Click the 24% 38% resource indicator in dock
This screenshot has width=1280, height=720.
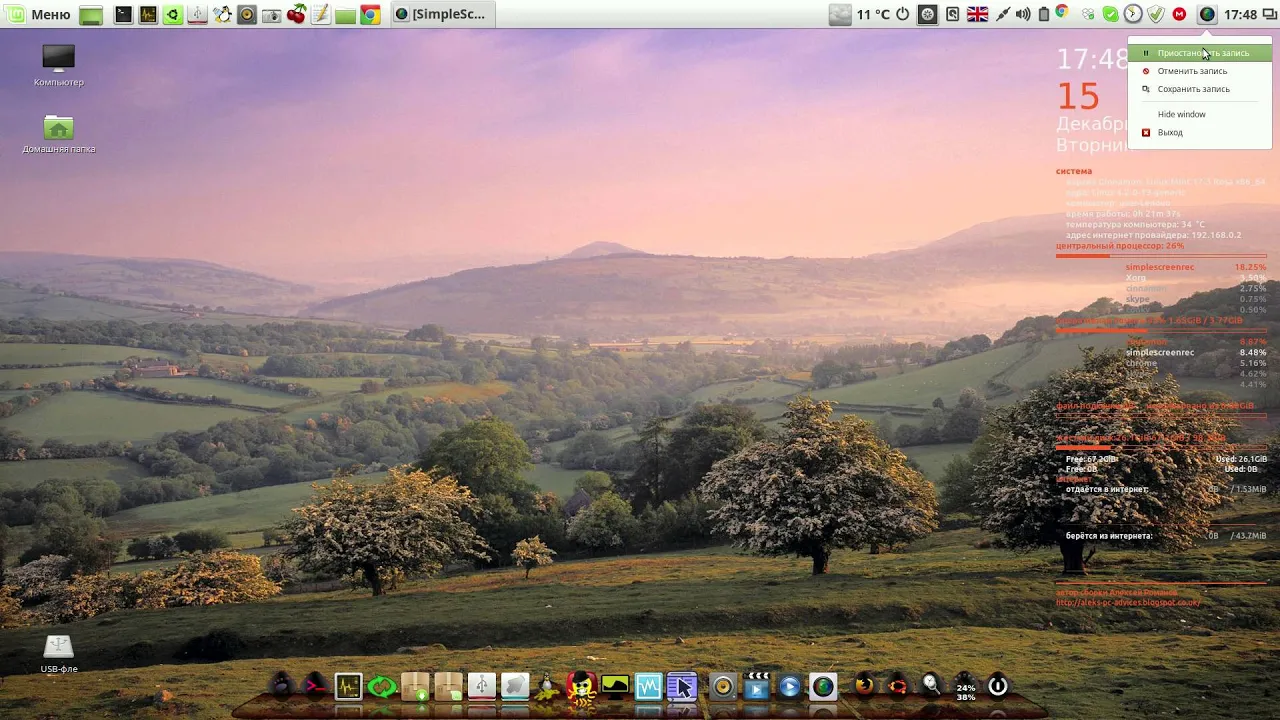click(965, 685)
